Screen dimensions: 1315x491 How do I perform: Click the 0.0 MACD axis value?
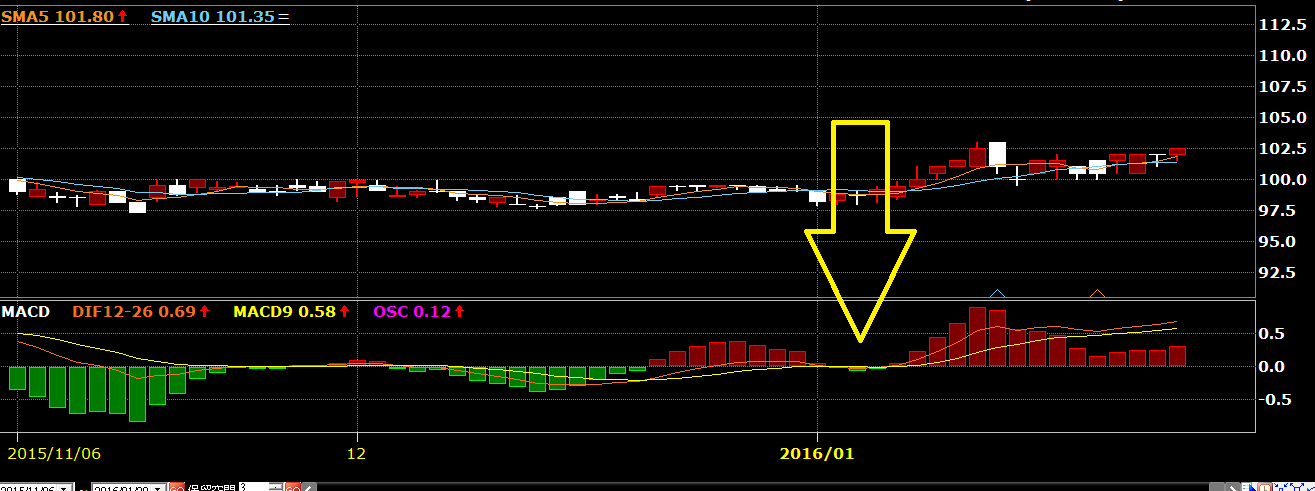[x=1274, y=367]
